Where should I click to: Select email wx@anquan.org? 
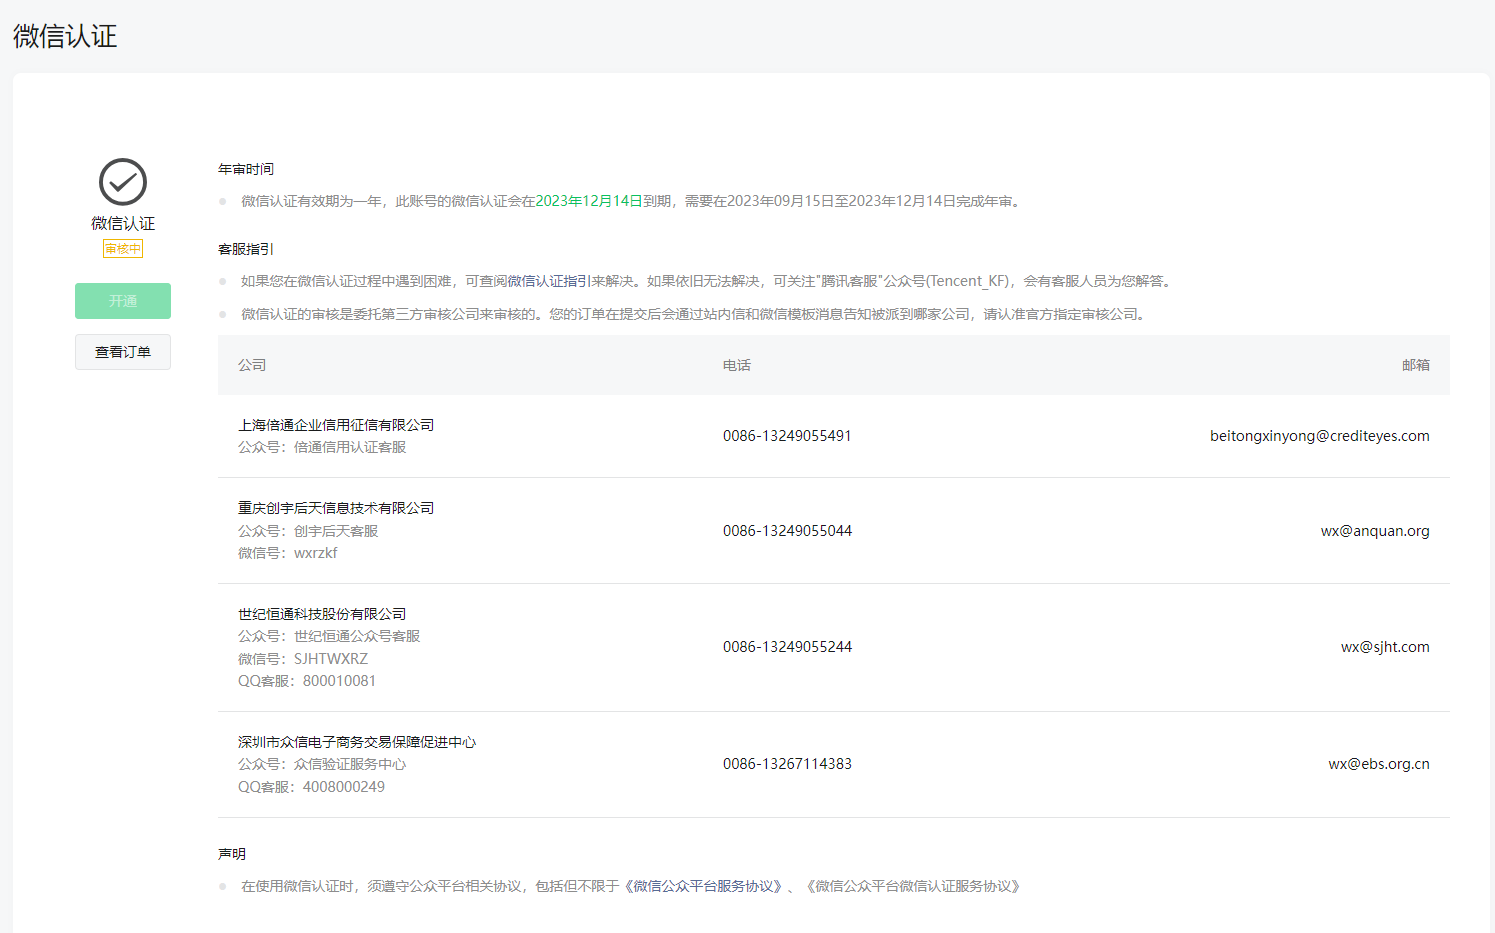pos(1375,531)
